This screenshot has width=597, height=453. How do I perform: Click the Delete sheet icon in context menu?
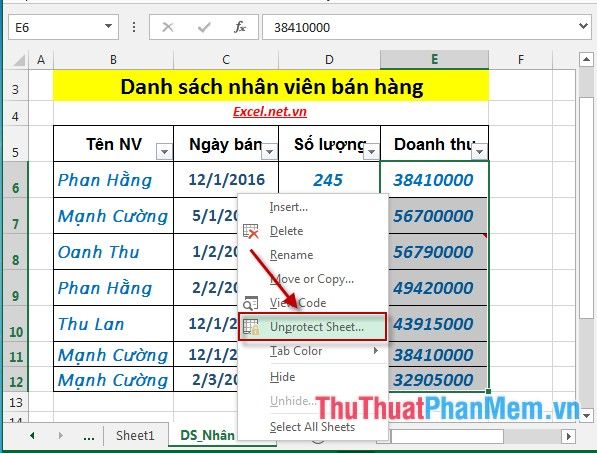(x=251, y=231)
